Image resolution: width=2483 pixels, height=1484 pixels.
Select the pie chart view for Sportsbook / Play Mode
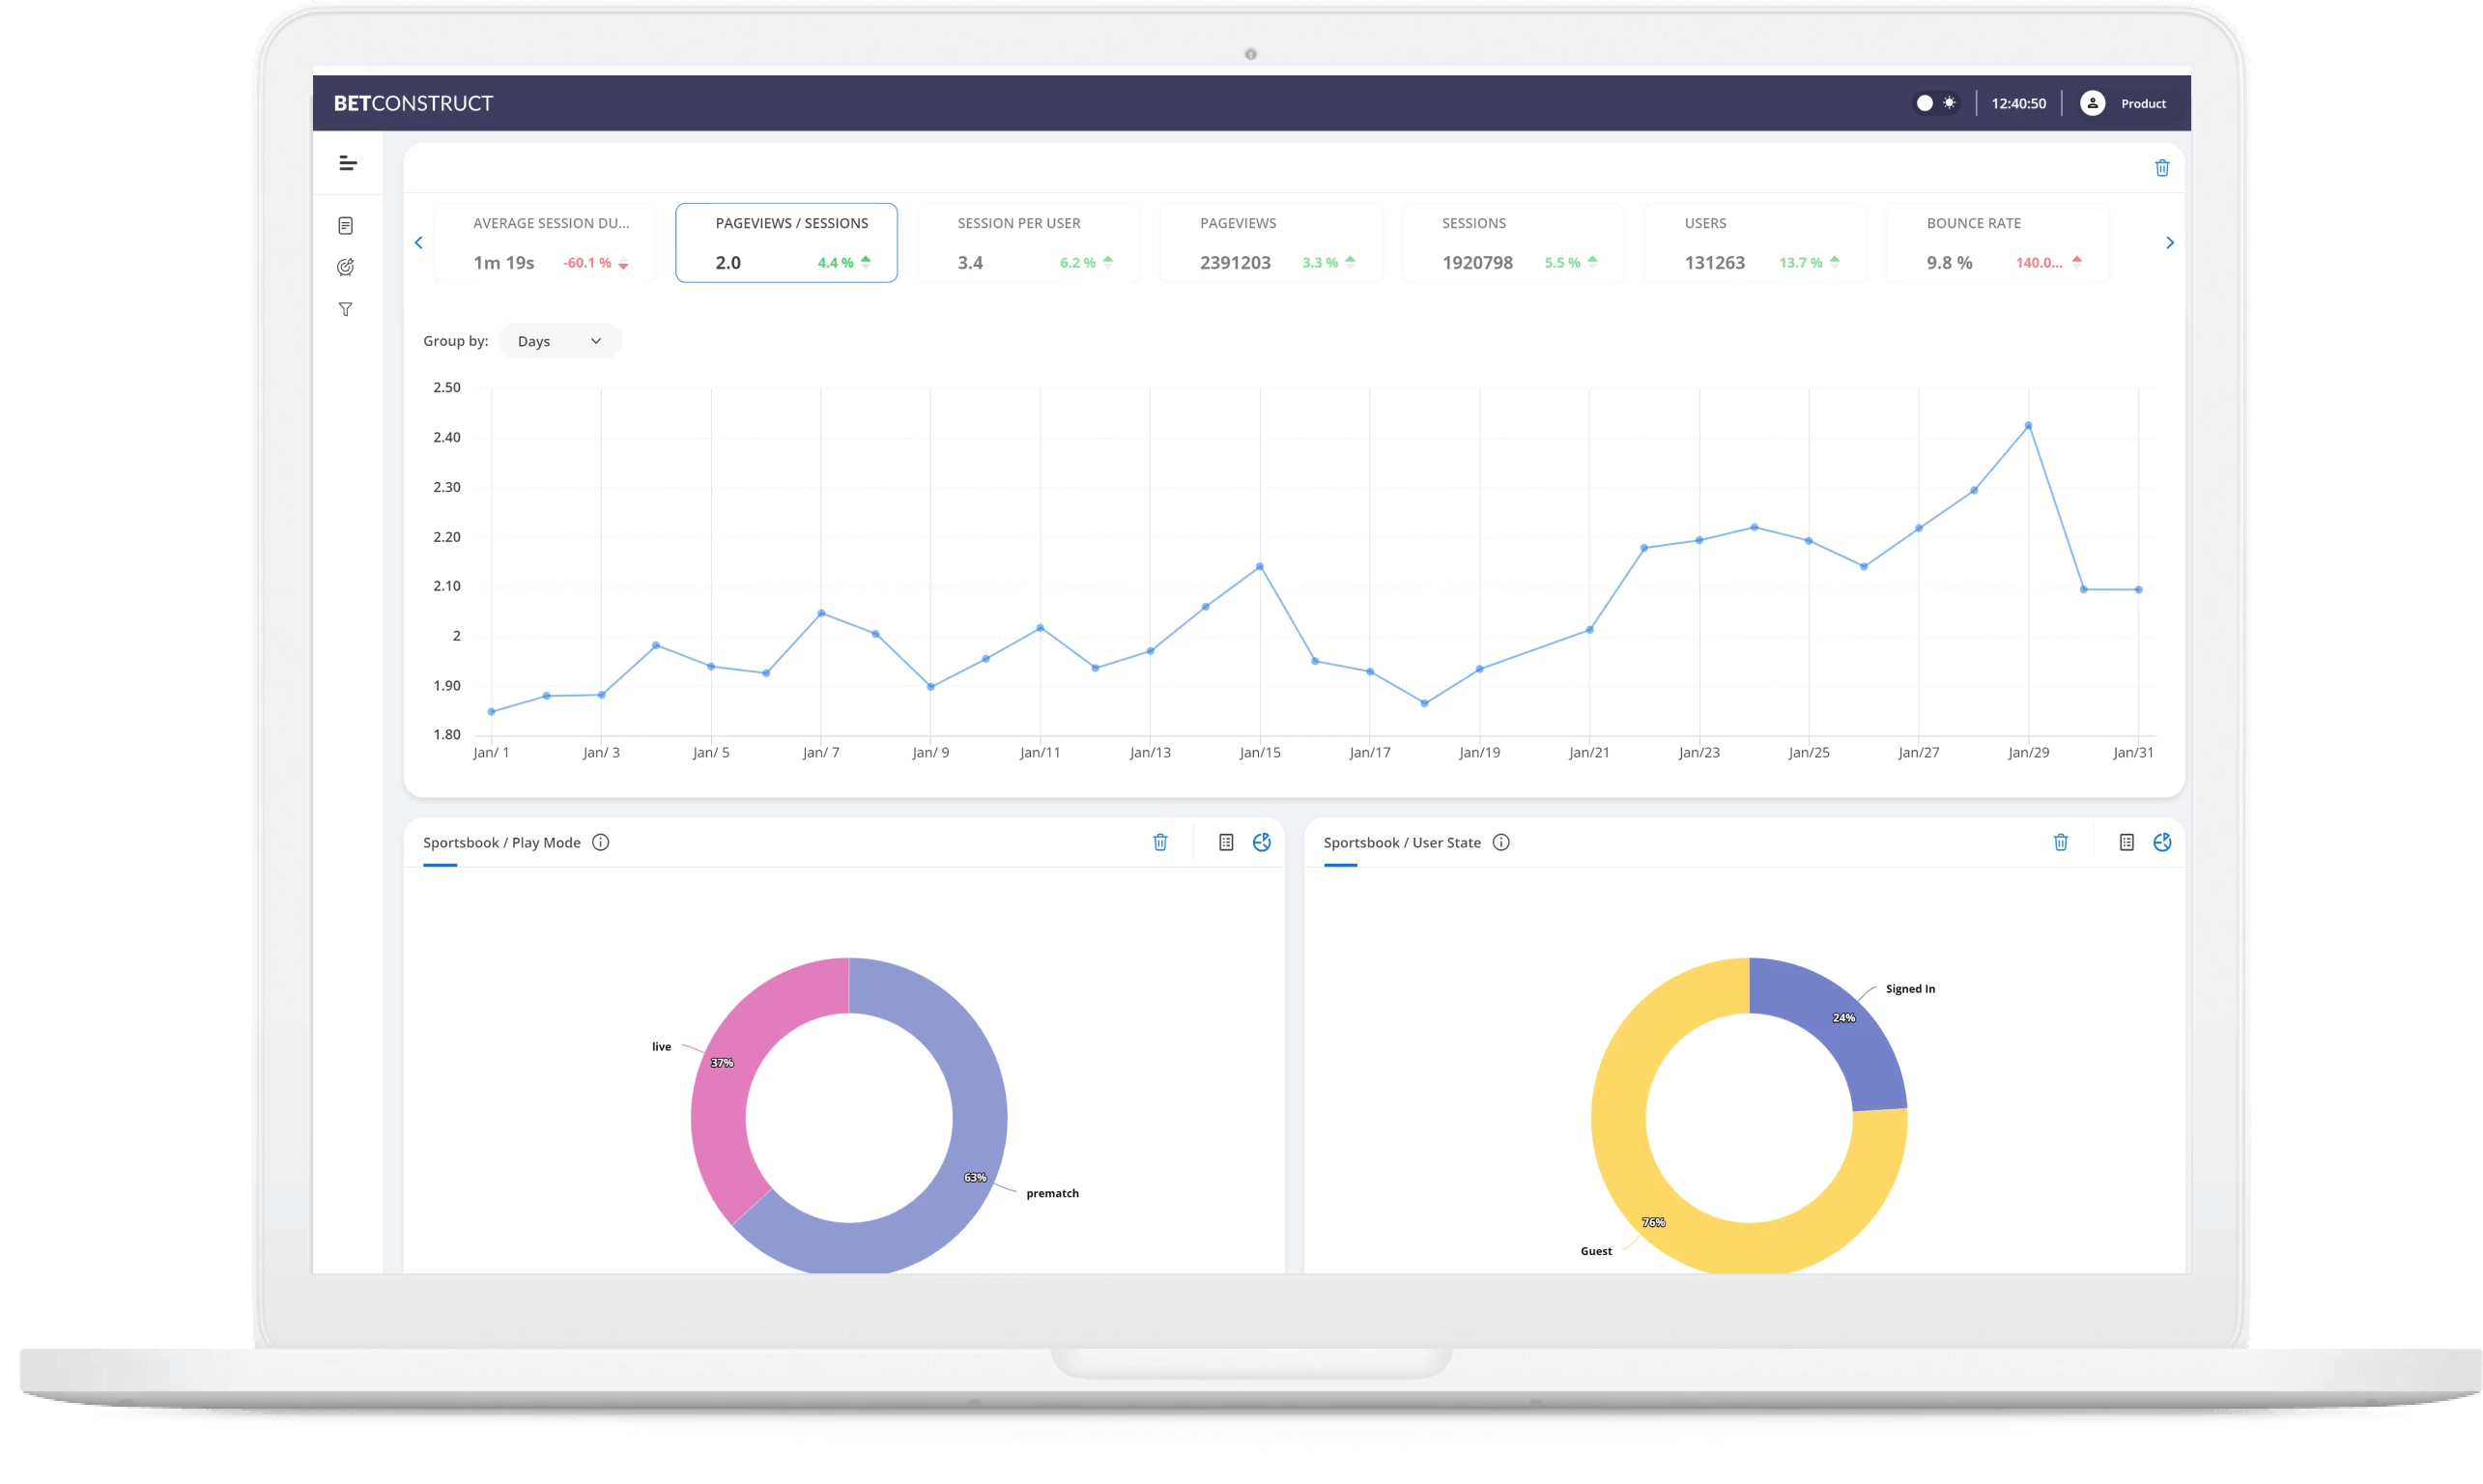[1261, 842]
